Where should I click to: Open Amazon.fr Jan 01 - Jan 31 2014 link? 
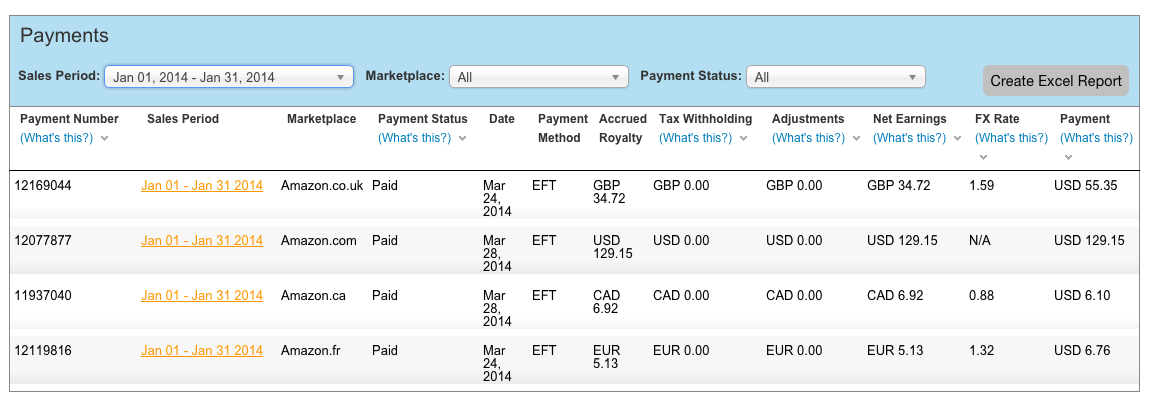click(202, 350)
